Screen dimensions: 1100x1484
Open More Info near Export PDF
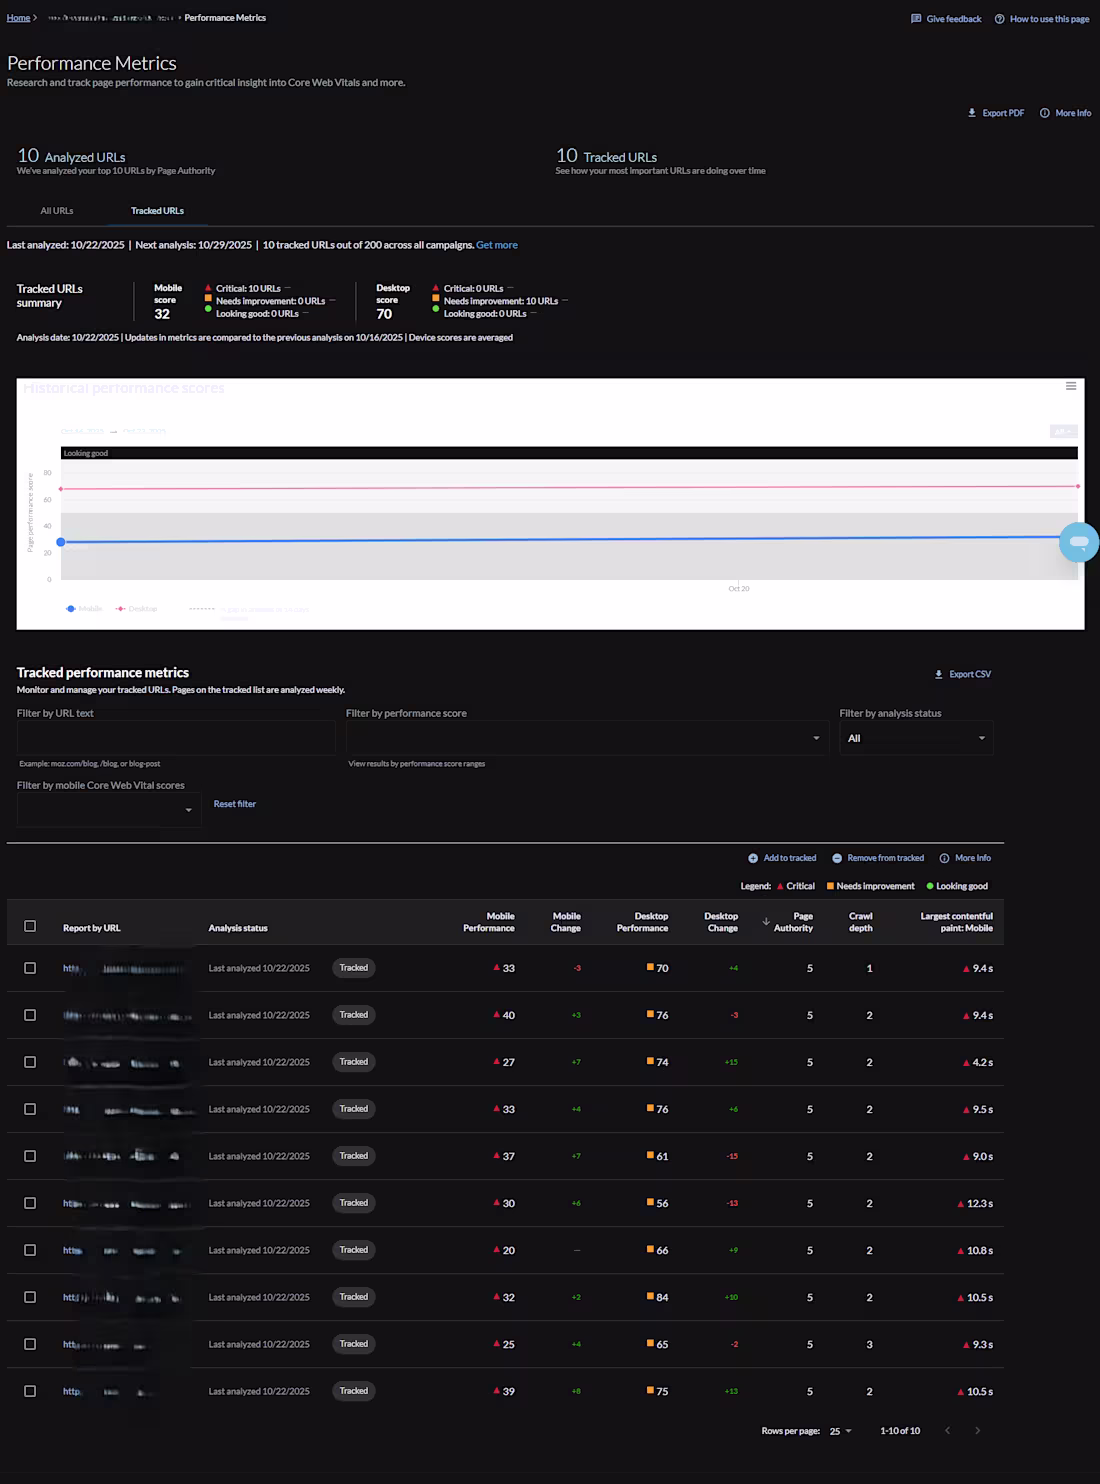pyautogui.click(x=1045, y=113)
